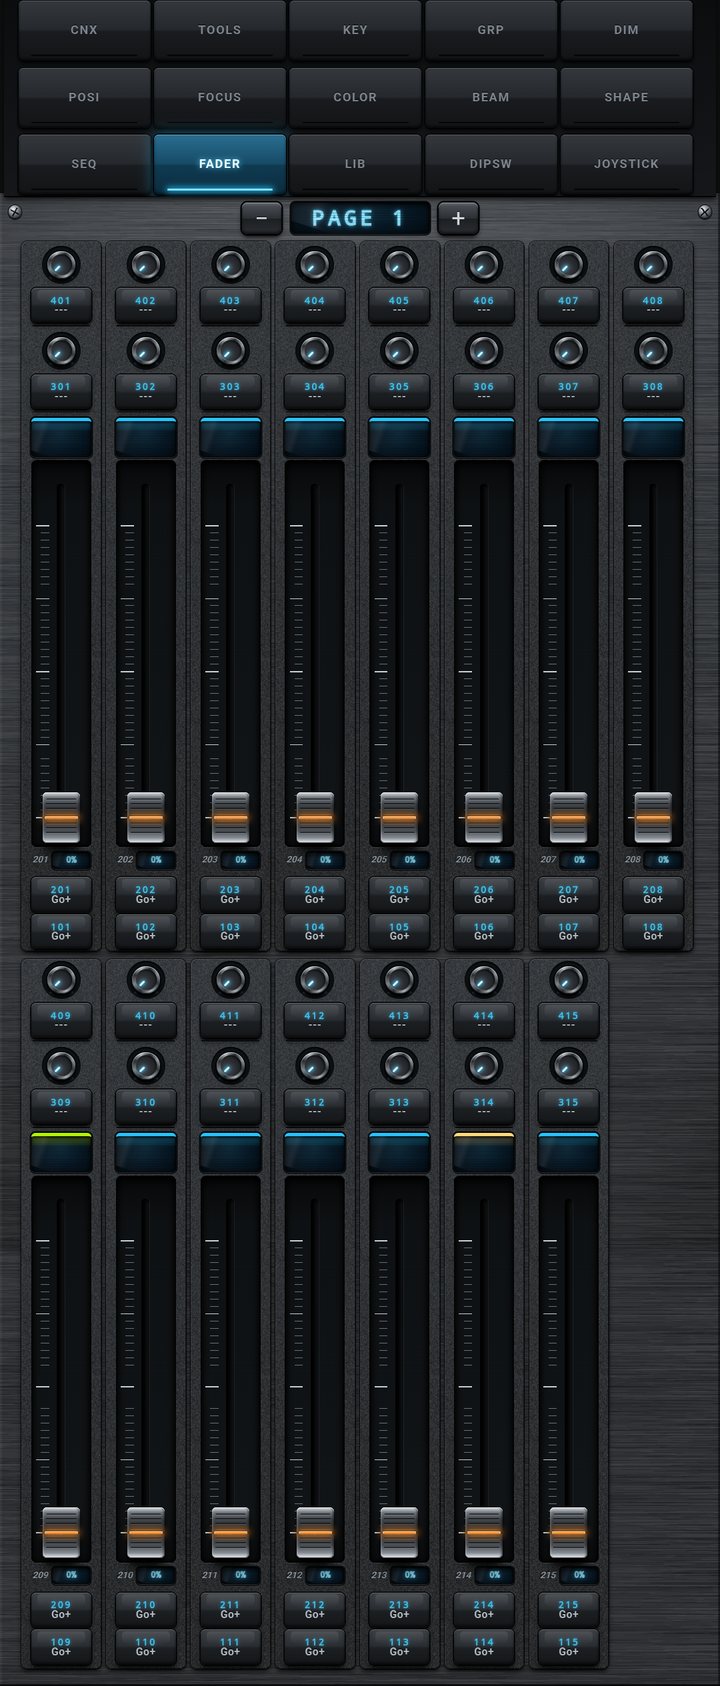Click 0% value field of fader 204

pyautogui.click(x=325, y=860)
